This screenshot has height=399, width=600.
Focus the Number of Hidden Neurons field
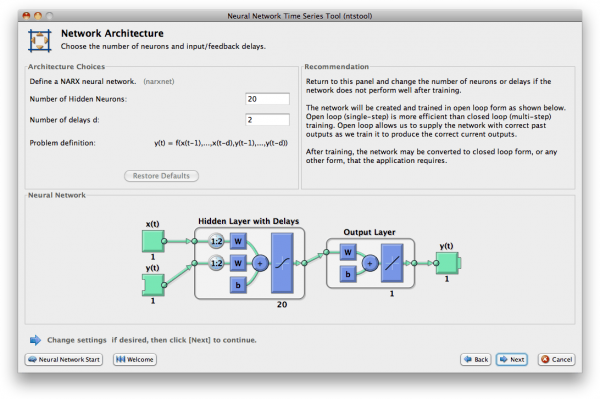click(x=267, y=99)
